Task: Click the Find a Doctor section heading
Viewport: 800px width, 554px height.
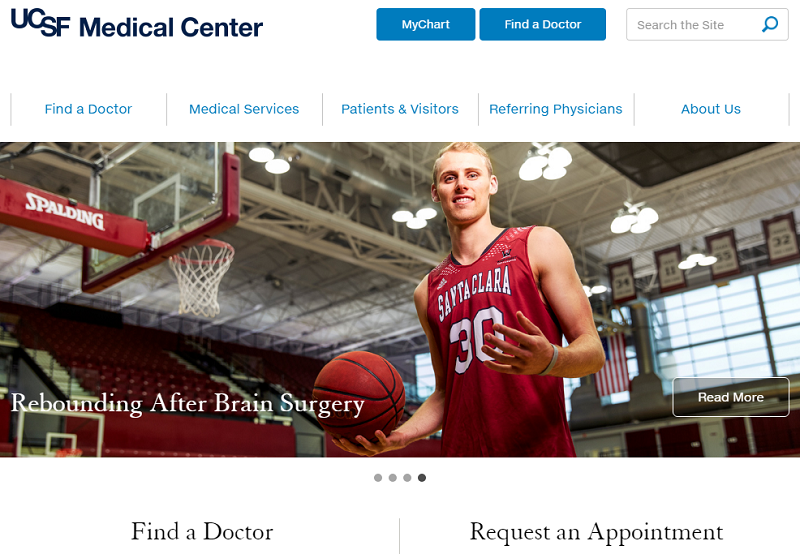Action: click(x=202, y=531)
